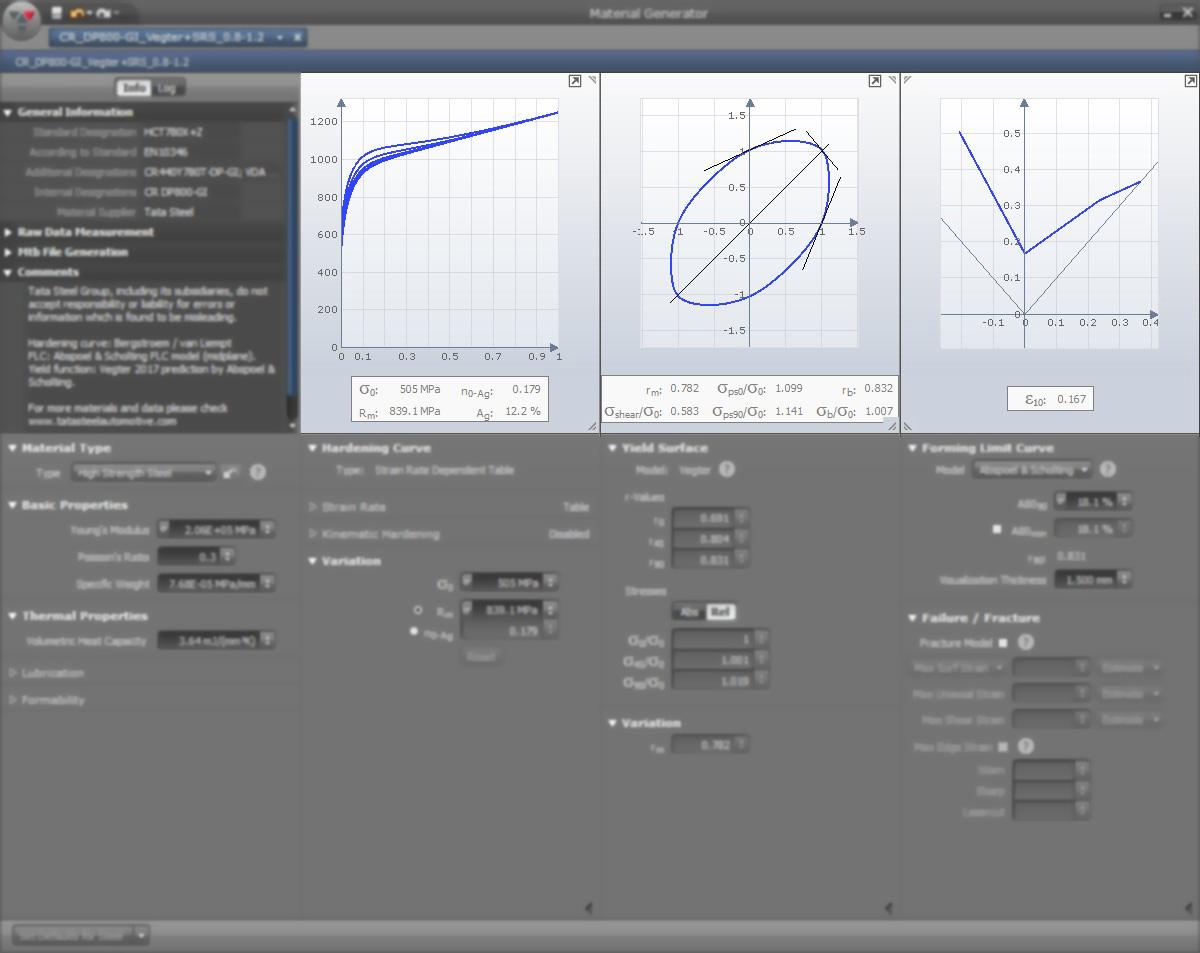The width and height of the screenshot is (1200, 953).
Task: Click the Reset button under Variation
Action: pyautogui.click(x=481, y=656)
